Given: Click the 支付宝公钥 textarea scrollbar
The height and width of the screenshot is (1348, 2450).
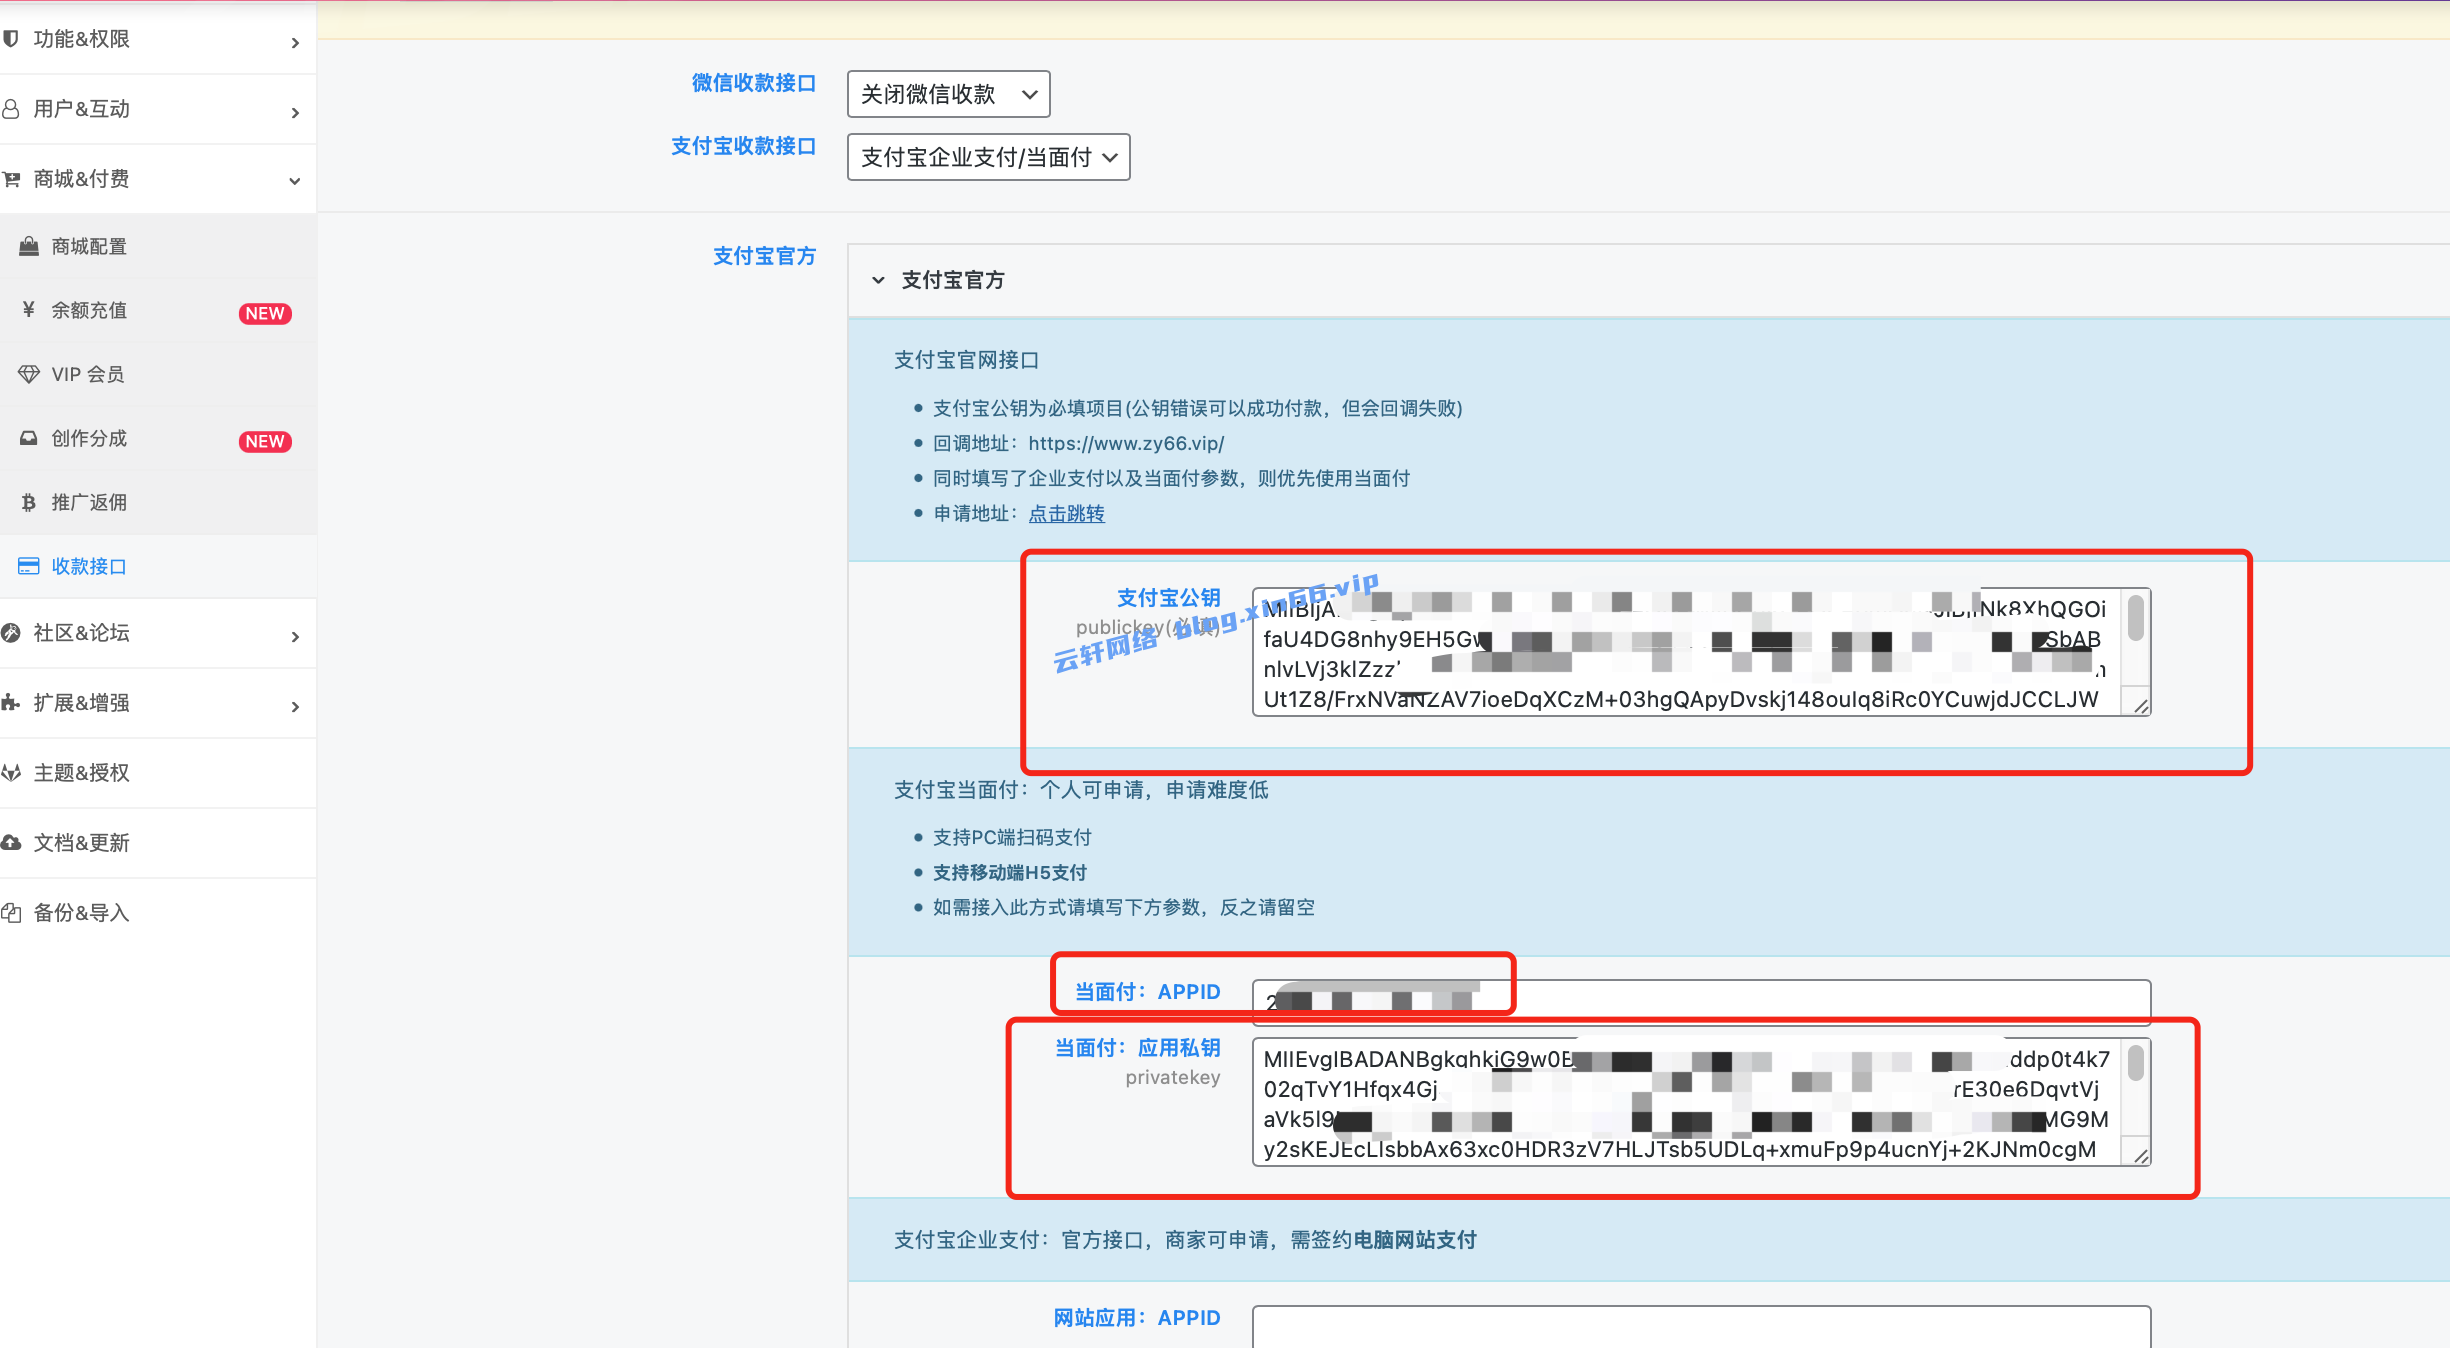Looking at the screenshot, I should [x=2135, y=618].
